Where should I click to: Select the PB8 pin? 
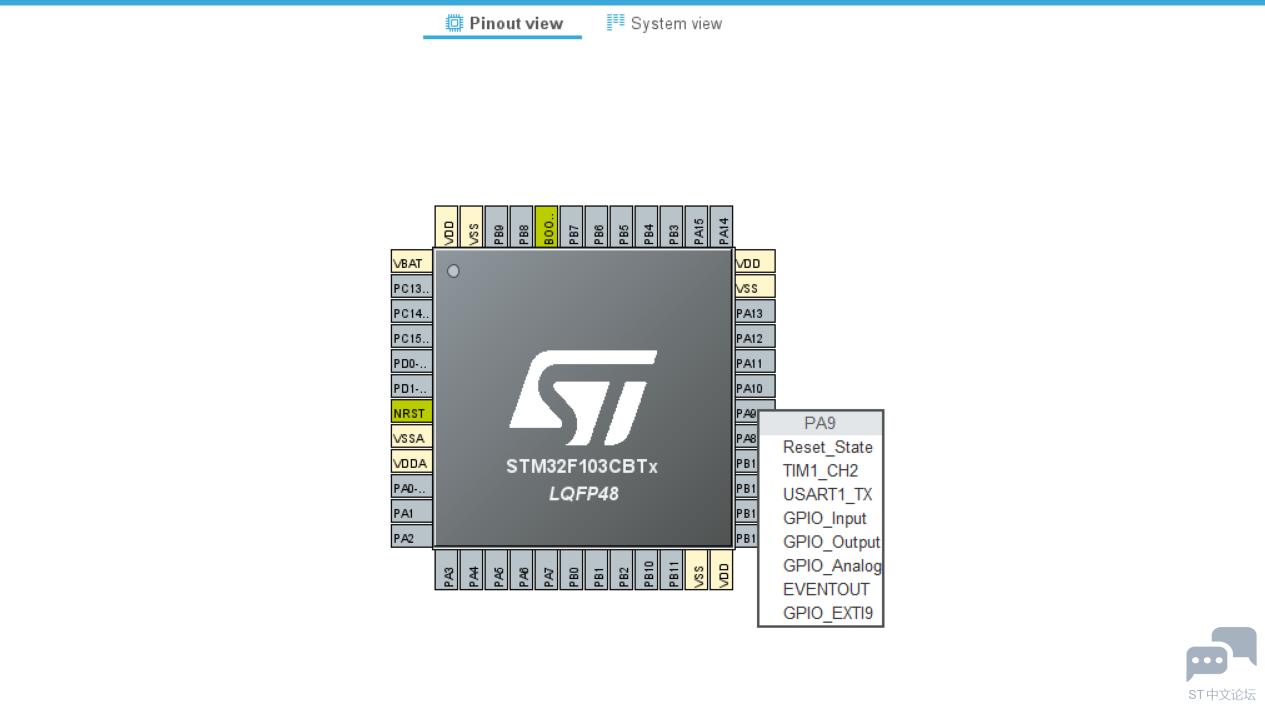point(522,227)
